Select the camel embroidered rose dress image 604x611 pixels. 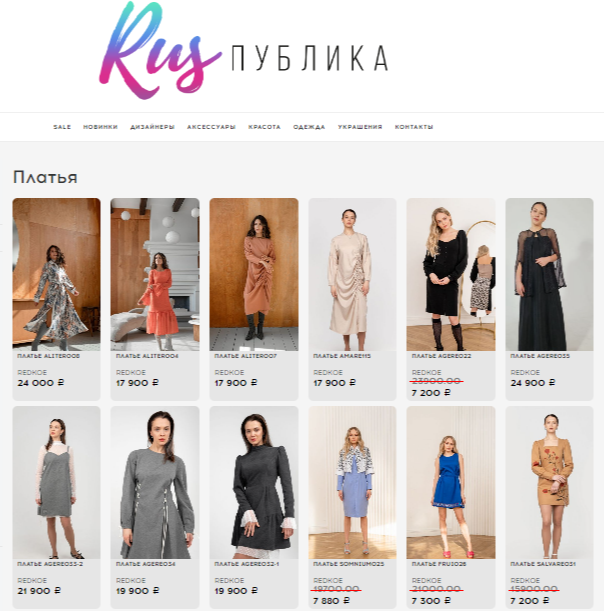click(549, 482)
